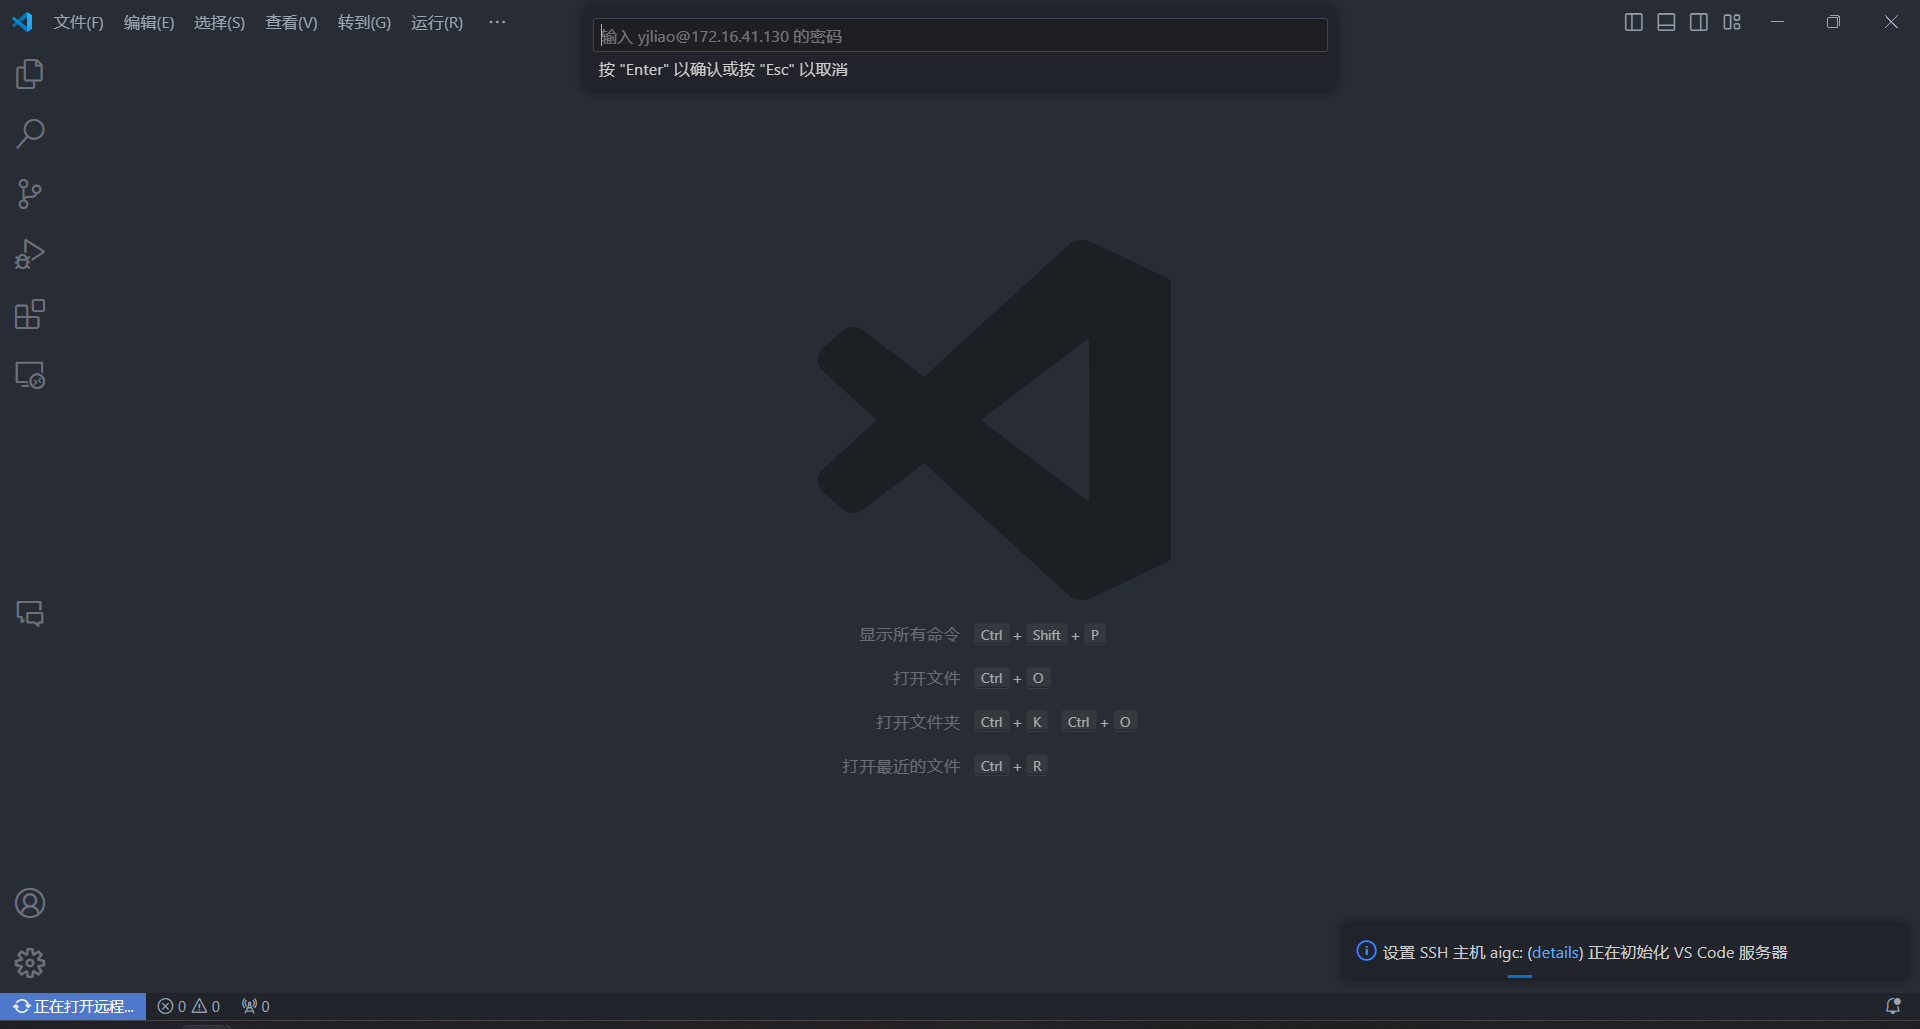The width and height of the screenshot is (1920, 1029).
Task: Open the notifications bell icon
Action: [x=1893, y=1006]
